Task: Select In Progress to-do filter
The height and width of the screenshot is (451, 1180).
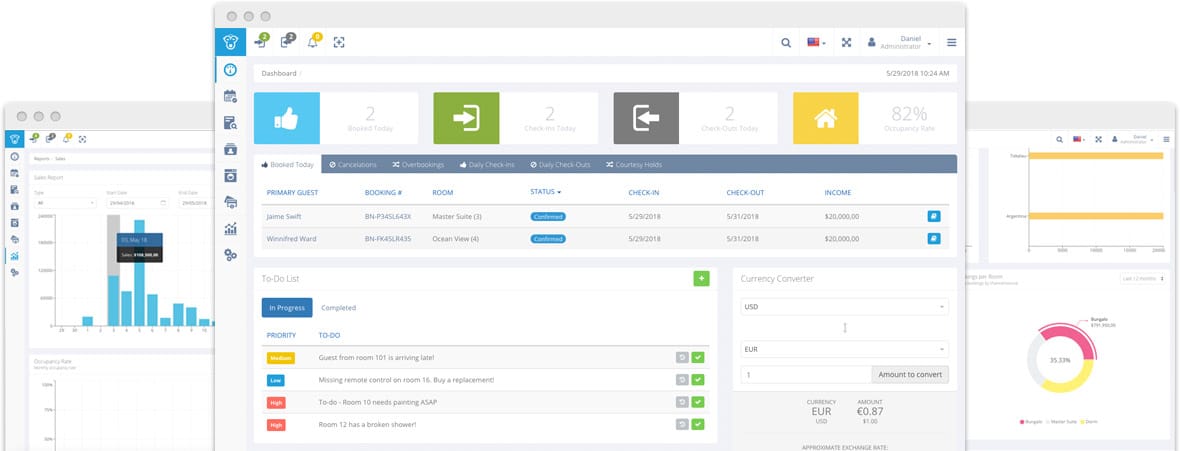Action: click(287, 307)
